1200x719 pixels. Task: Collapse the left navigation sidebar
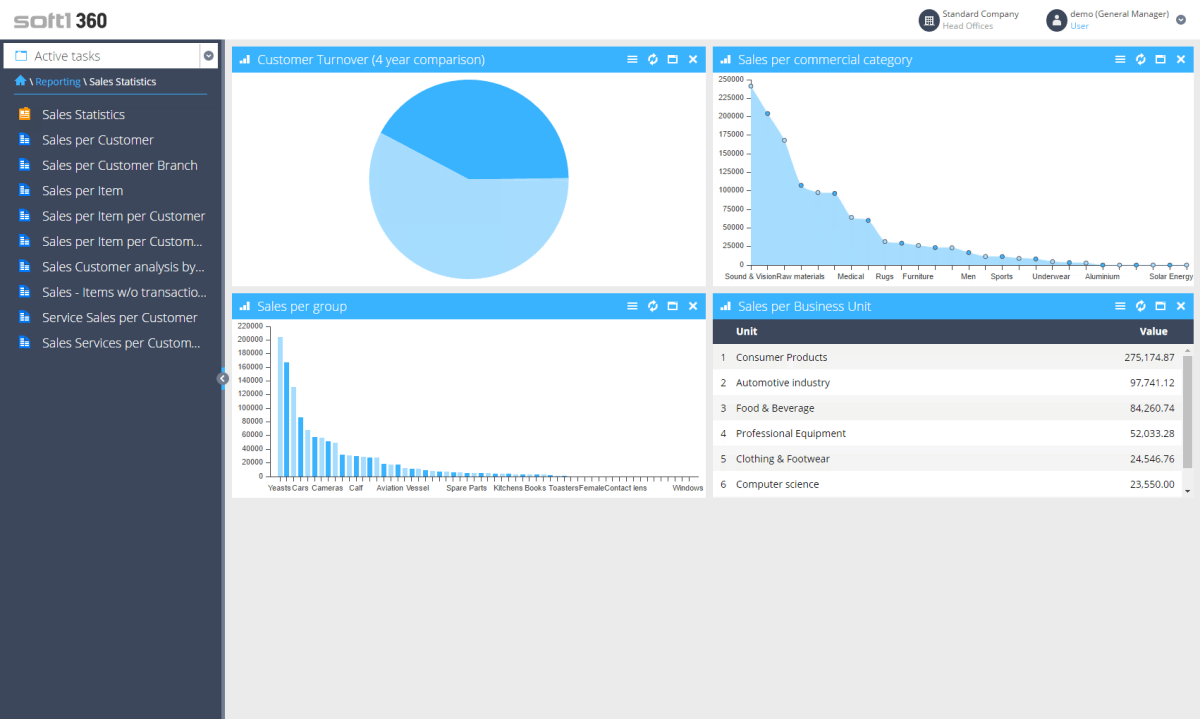click(222, 378)
